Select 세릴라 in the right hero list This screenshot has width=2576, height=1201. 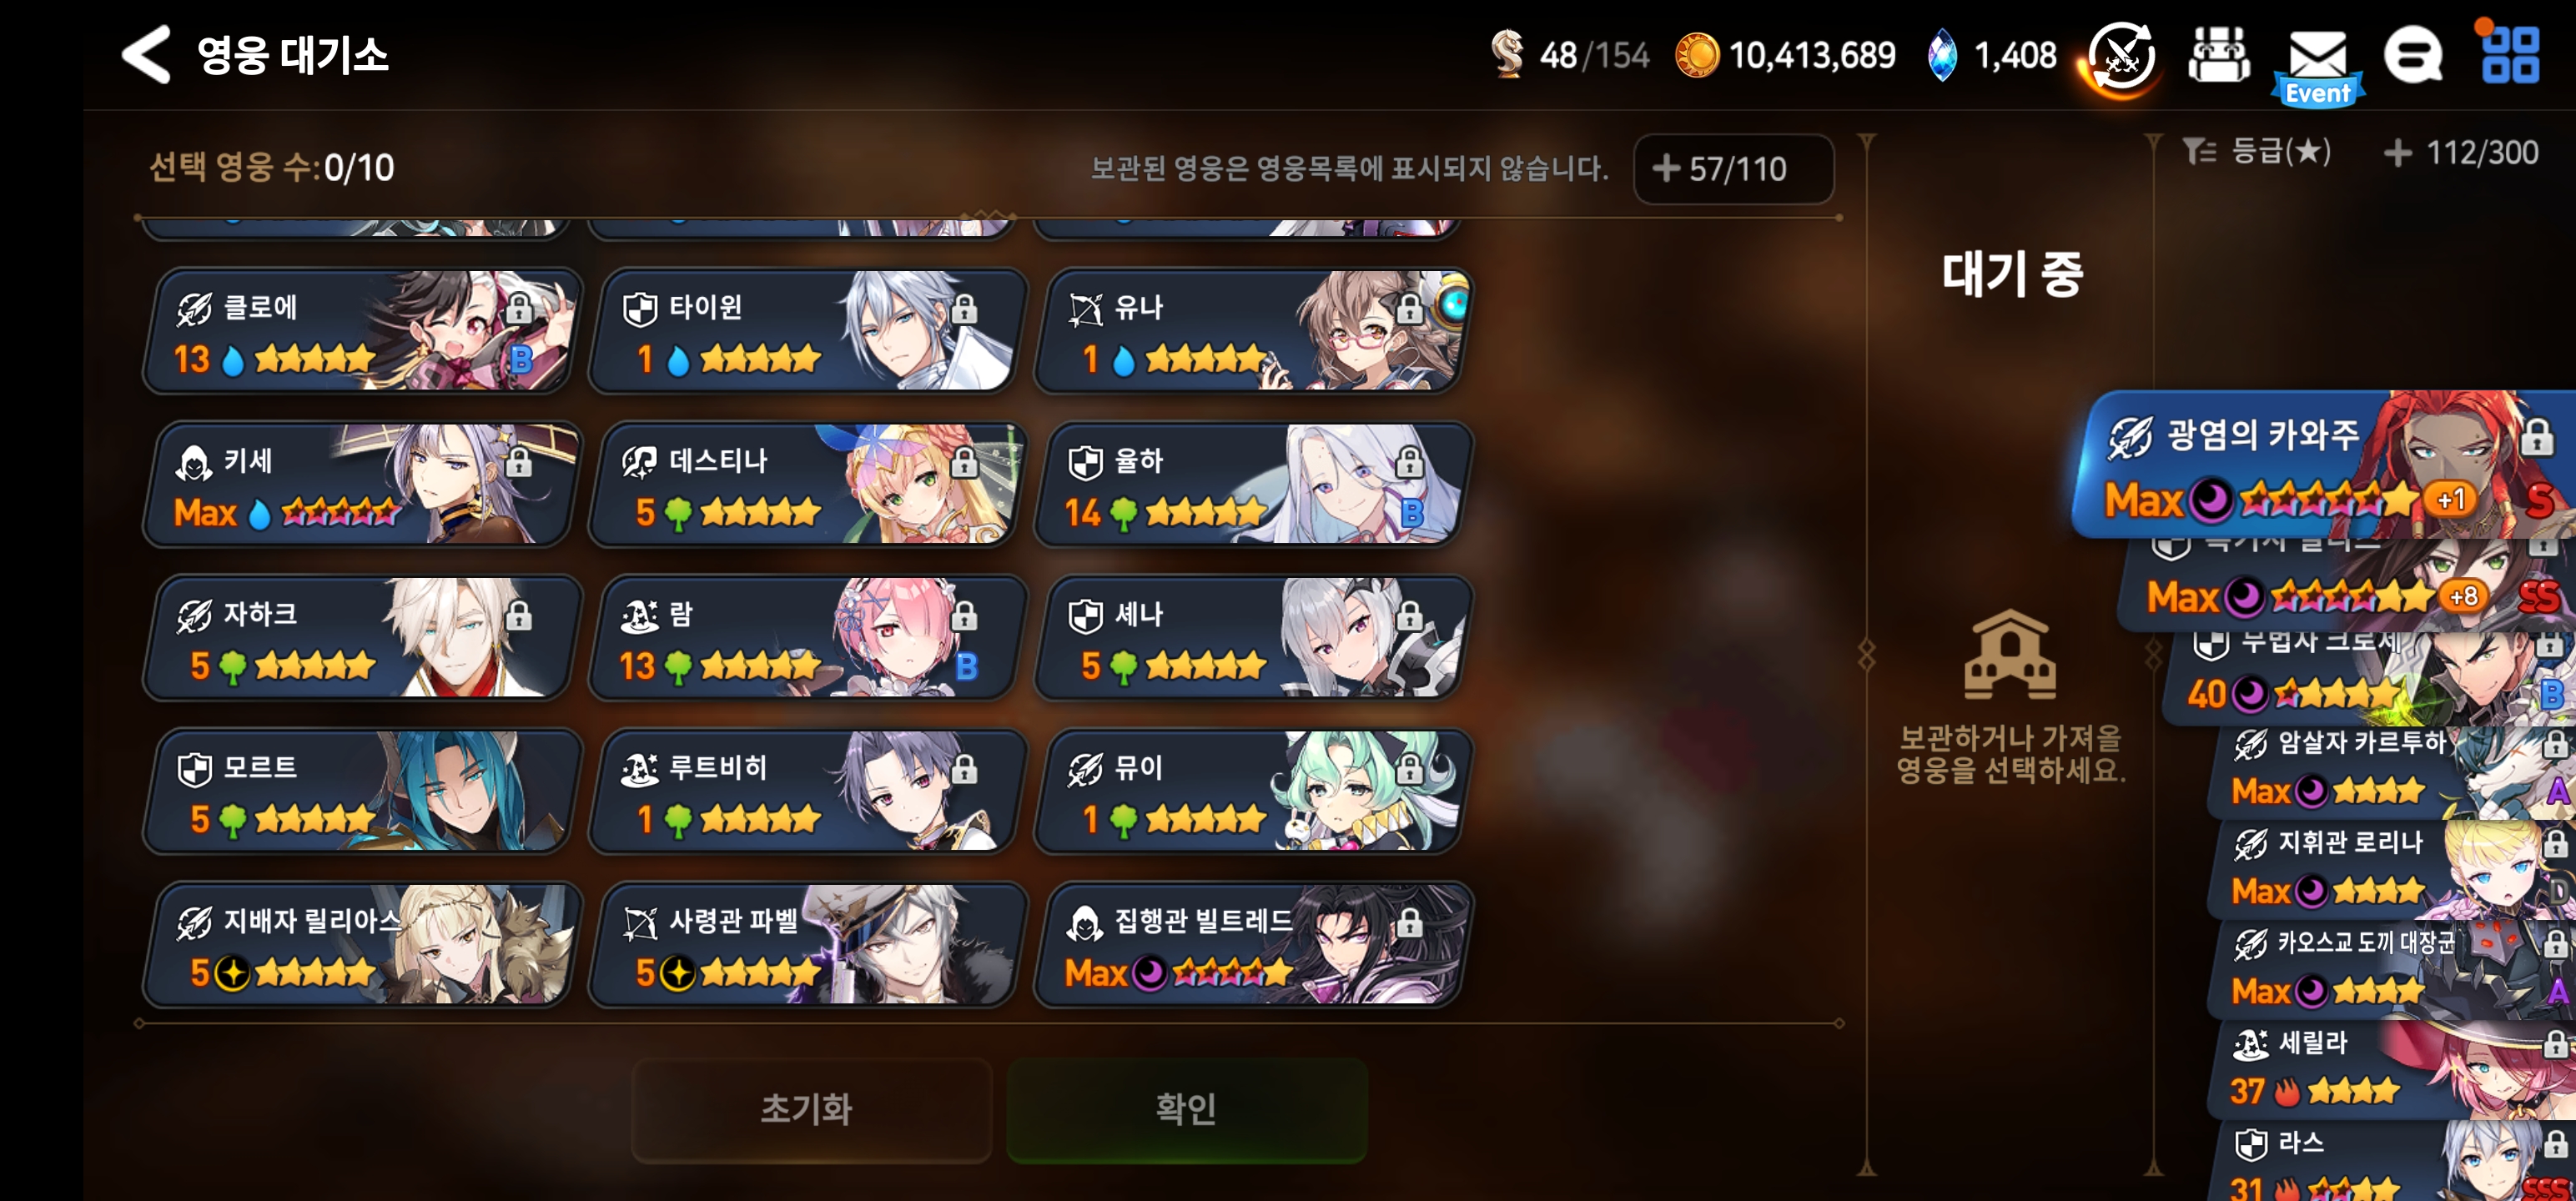[x=2392, y=1068]
